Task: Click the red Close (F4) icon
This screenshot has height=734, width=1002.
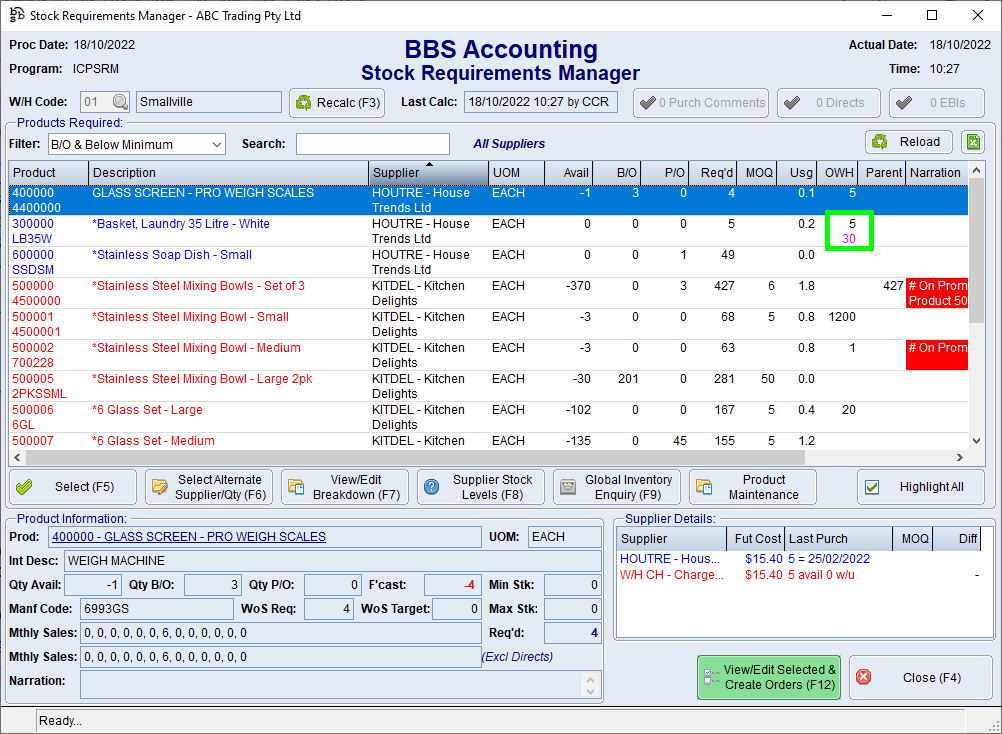Action: click(x=863, y=677)
